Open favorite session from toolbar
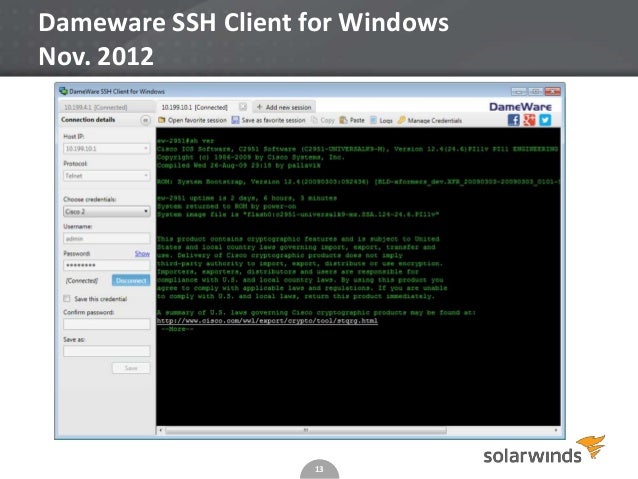 tap(192, 120)
